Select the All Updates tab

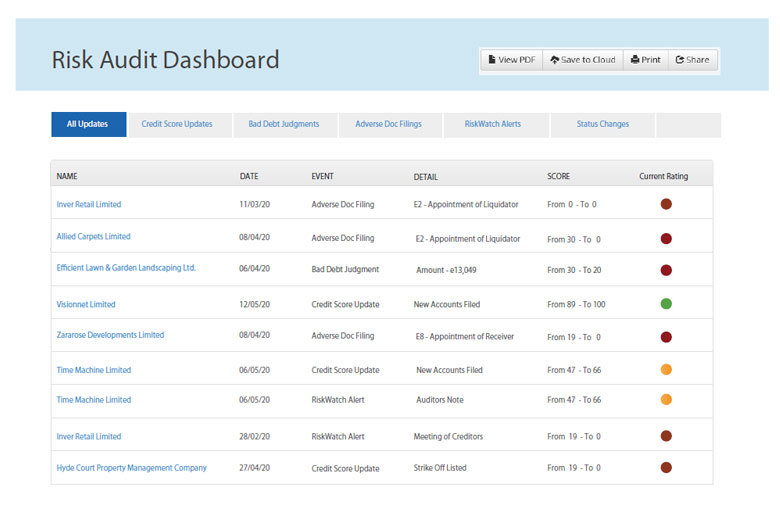[89, 124]
